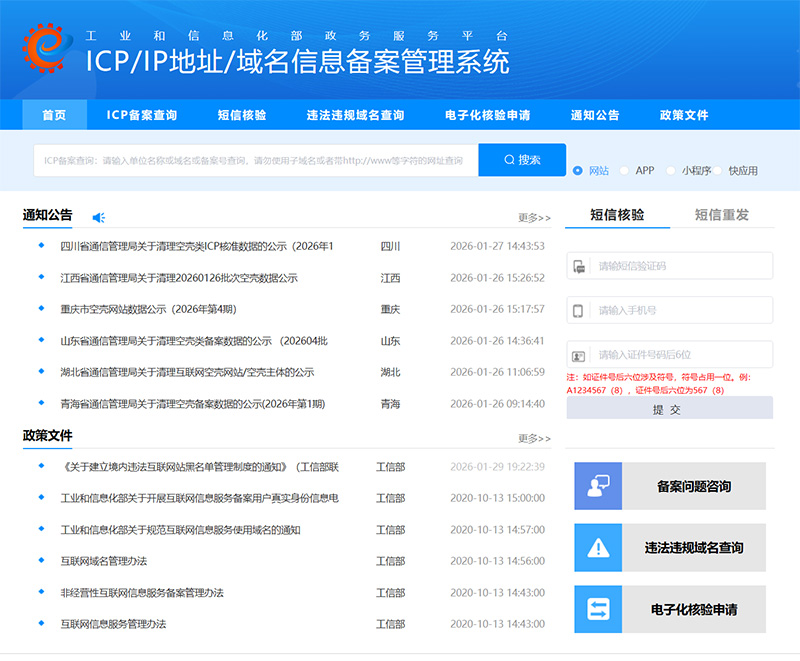Navigate to 电子化核验申请 in top menu
The height and width of the screenshot is (661, 800).
click(487, 114)
